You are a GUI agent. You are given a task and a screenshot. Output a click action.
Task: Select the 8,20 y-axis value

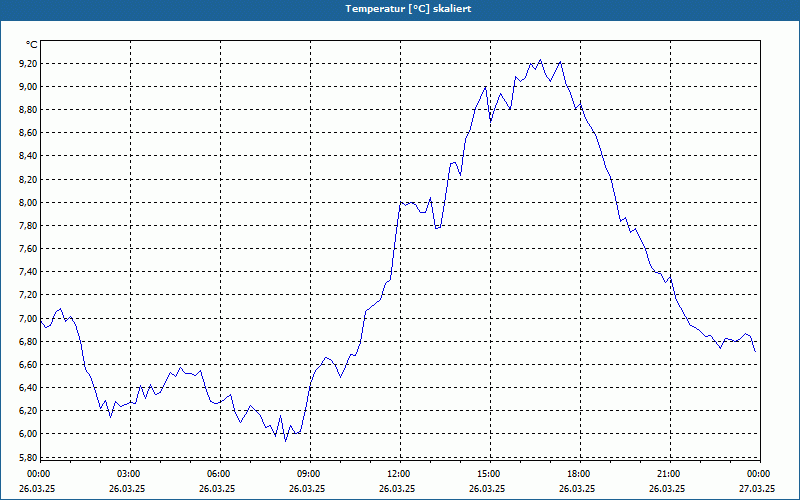tap(28, 180)
